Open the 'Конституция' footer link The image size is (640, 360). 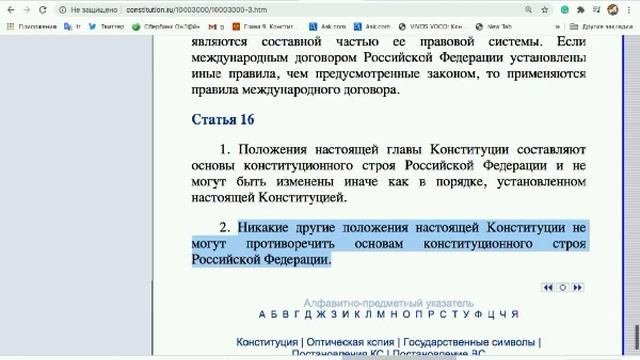pos(267,342)
